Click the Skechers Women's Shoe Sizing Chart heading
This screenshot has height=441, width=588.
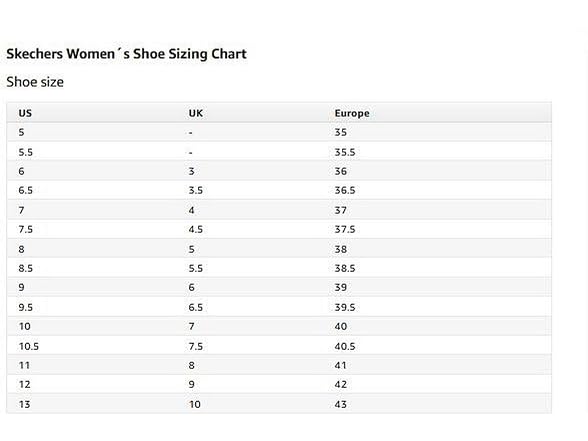point(126,54)
